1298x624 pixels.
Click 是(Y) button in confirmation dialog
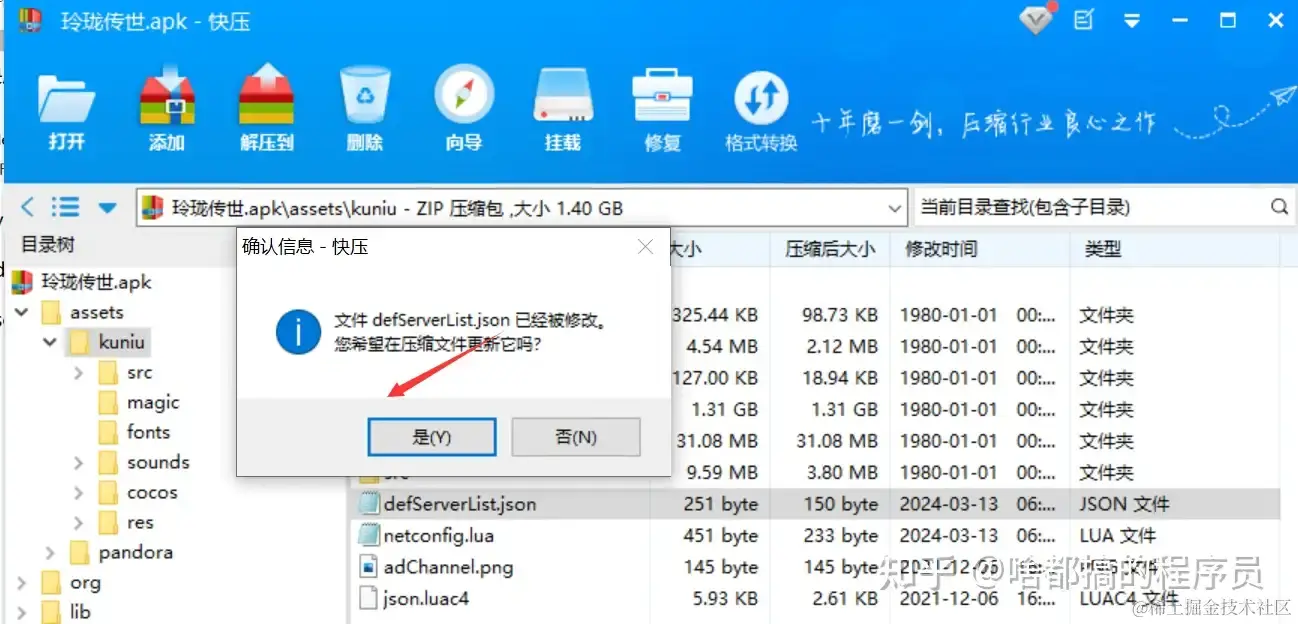pos(432,437)
